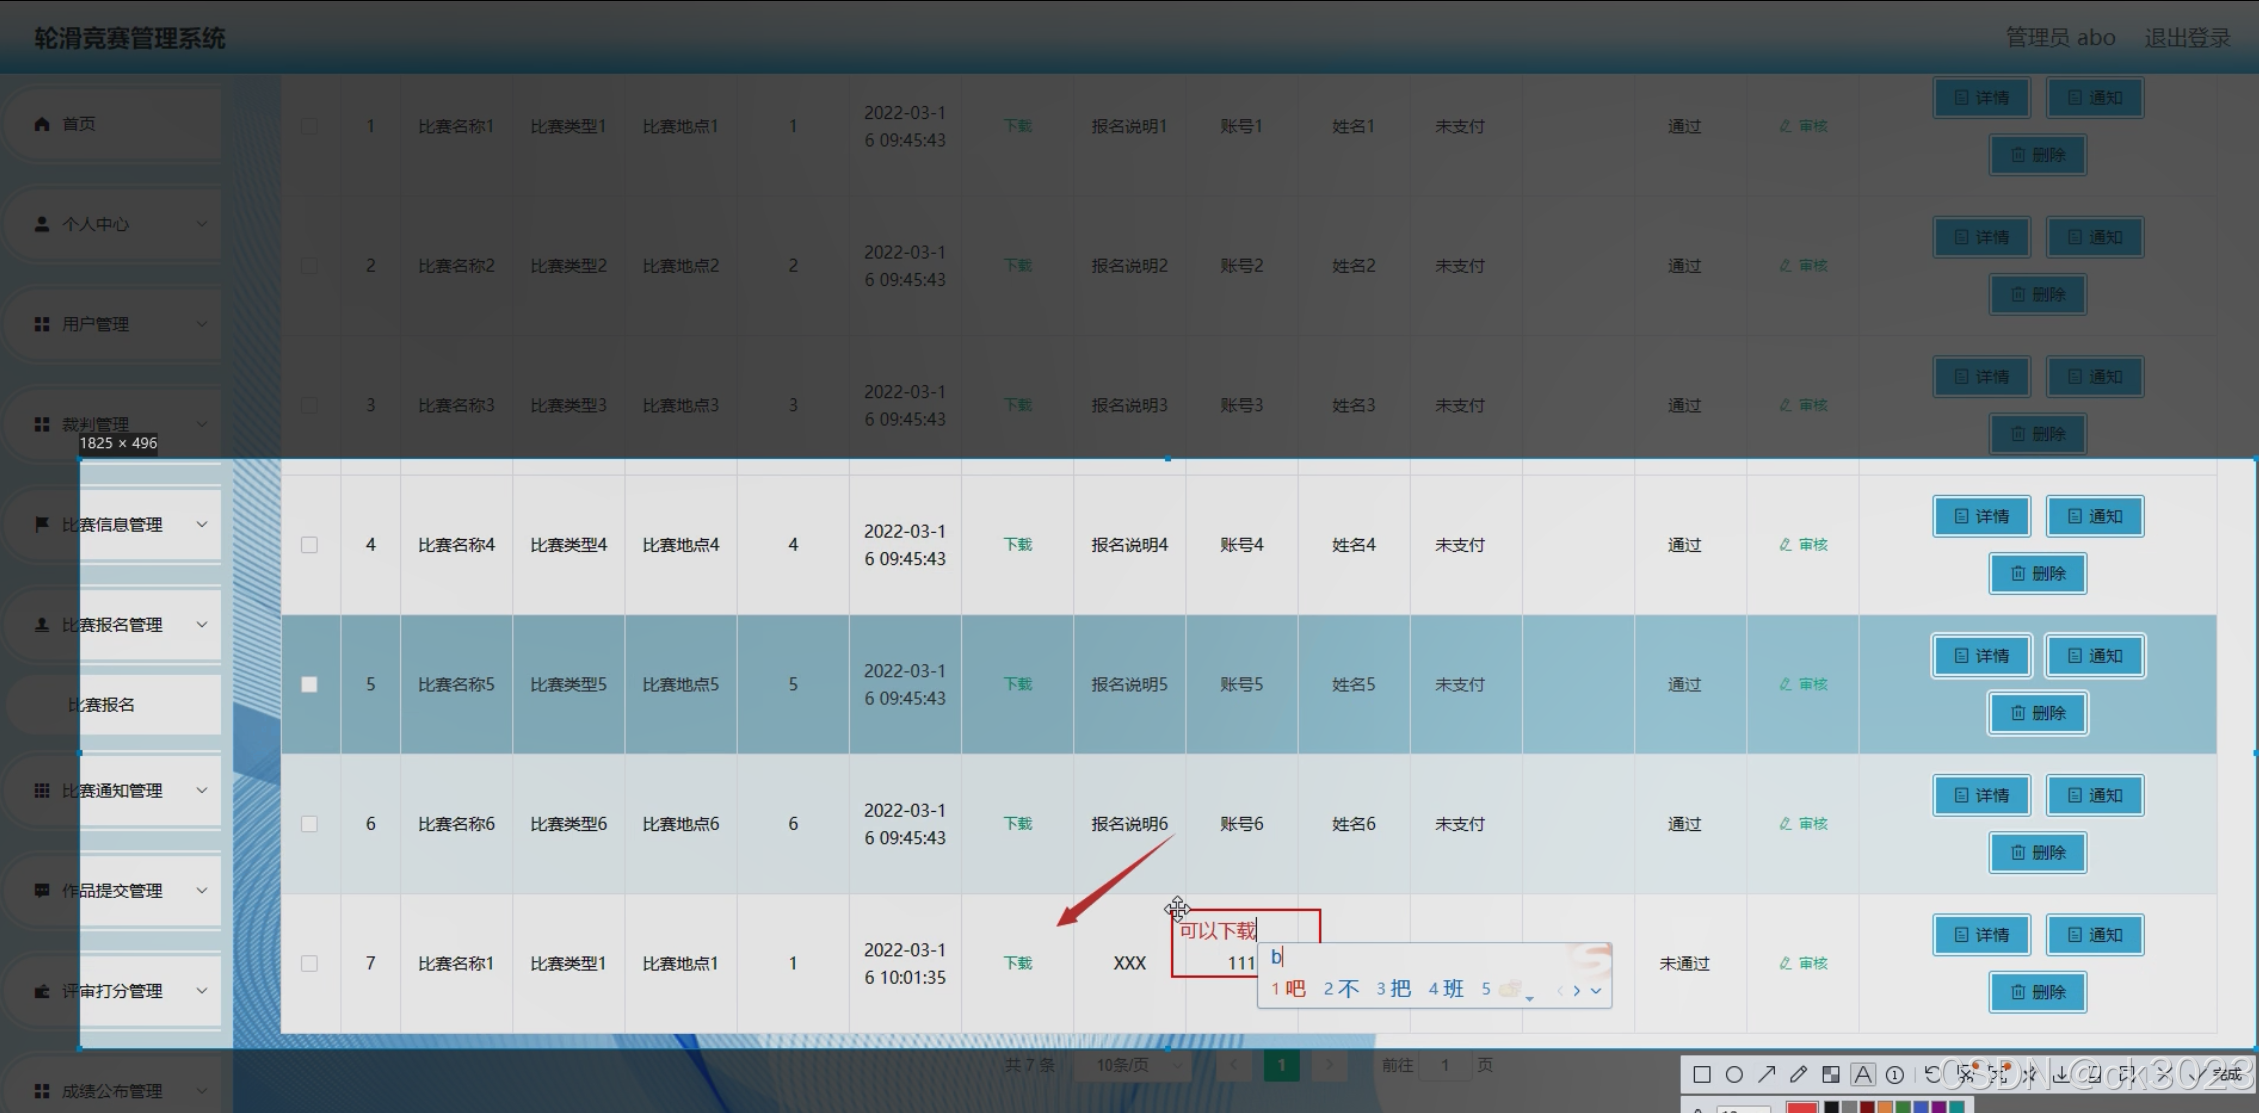Expand IME candidate list arrow

pyautogui.click(x=1596, y=991)
